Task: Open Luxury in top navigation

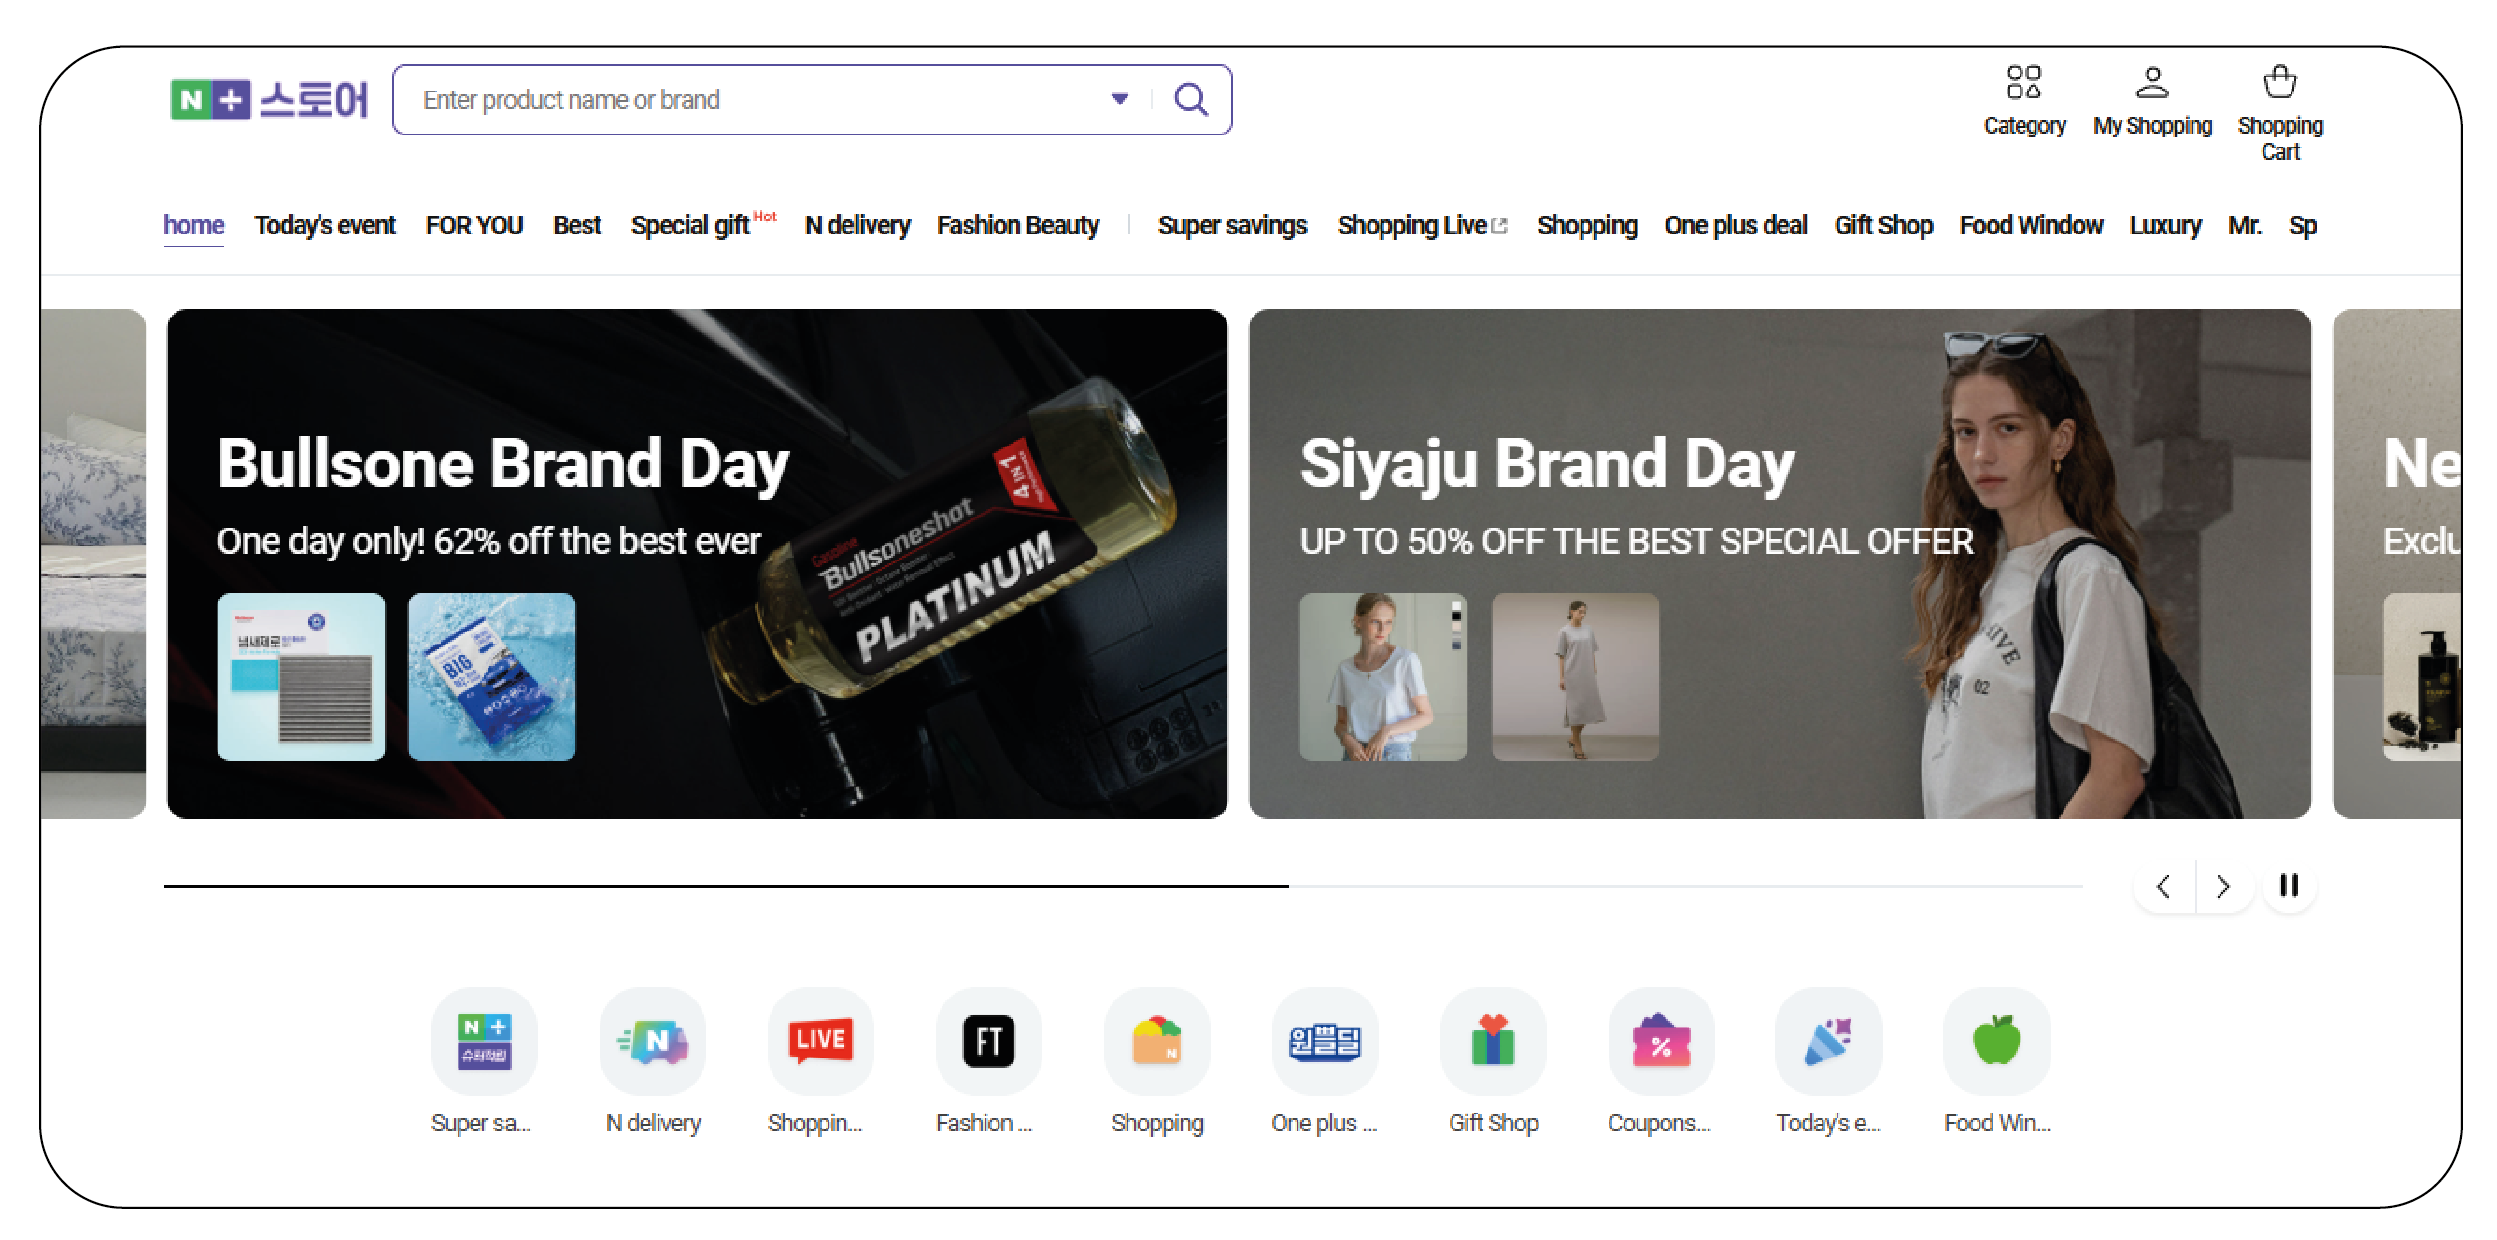Action: click(x=2165, y=226)
